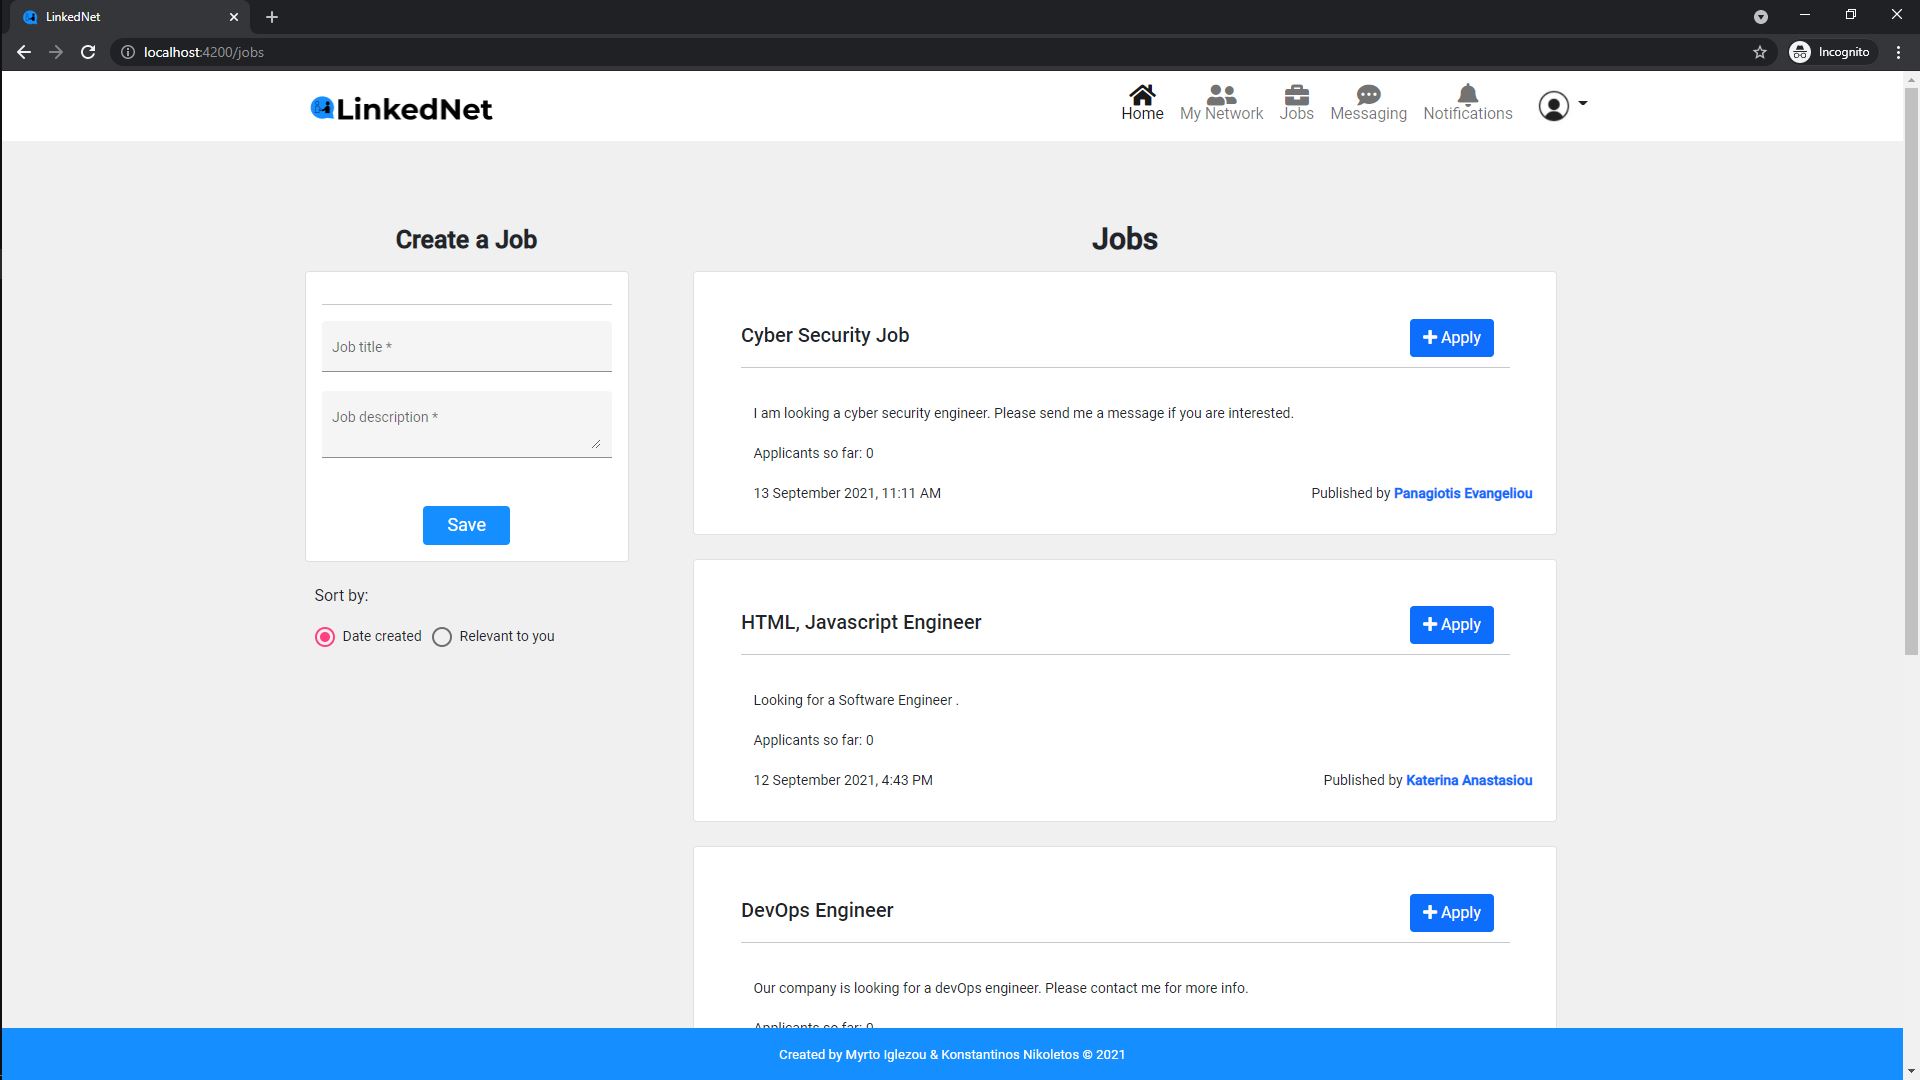Image resolution: width=1920 pixels, height=1080 pixels.
Task: Switch to the LinkedNet browser tab
Action: 120,17
